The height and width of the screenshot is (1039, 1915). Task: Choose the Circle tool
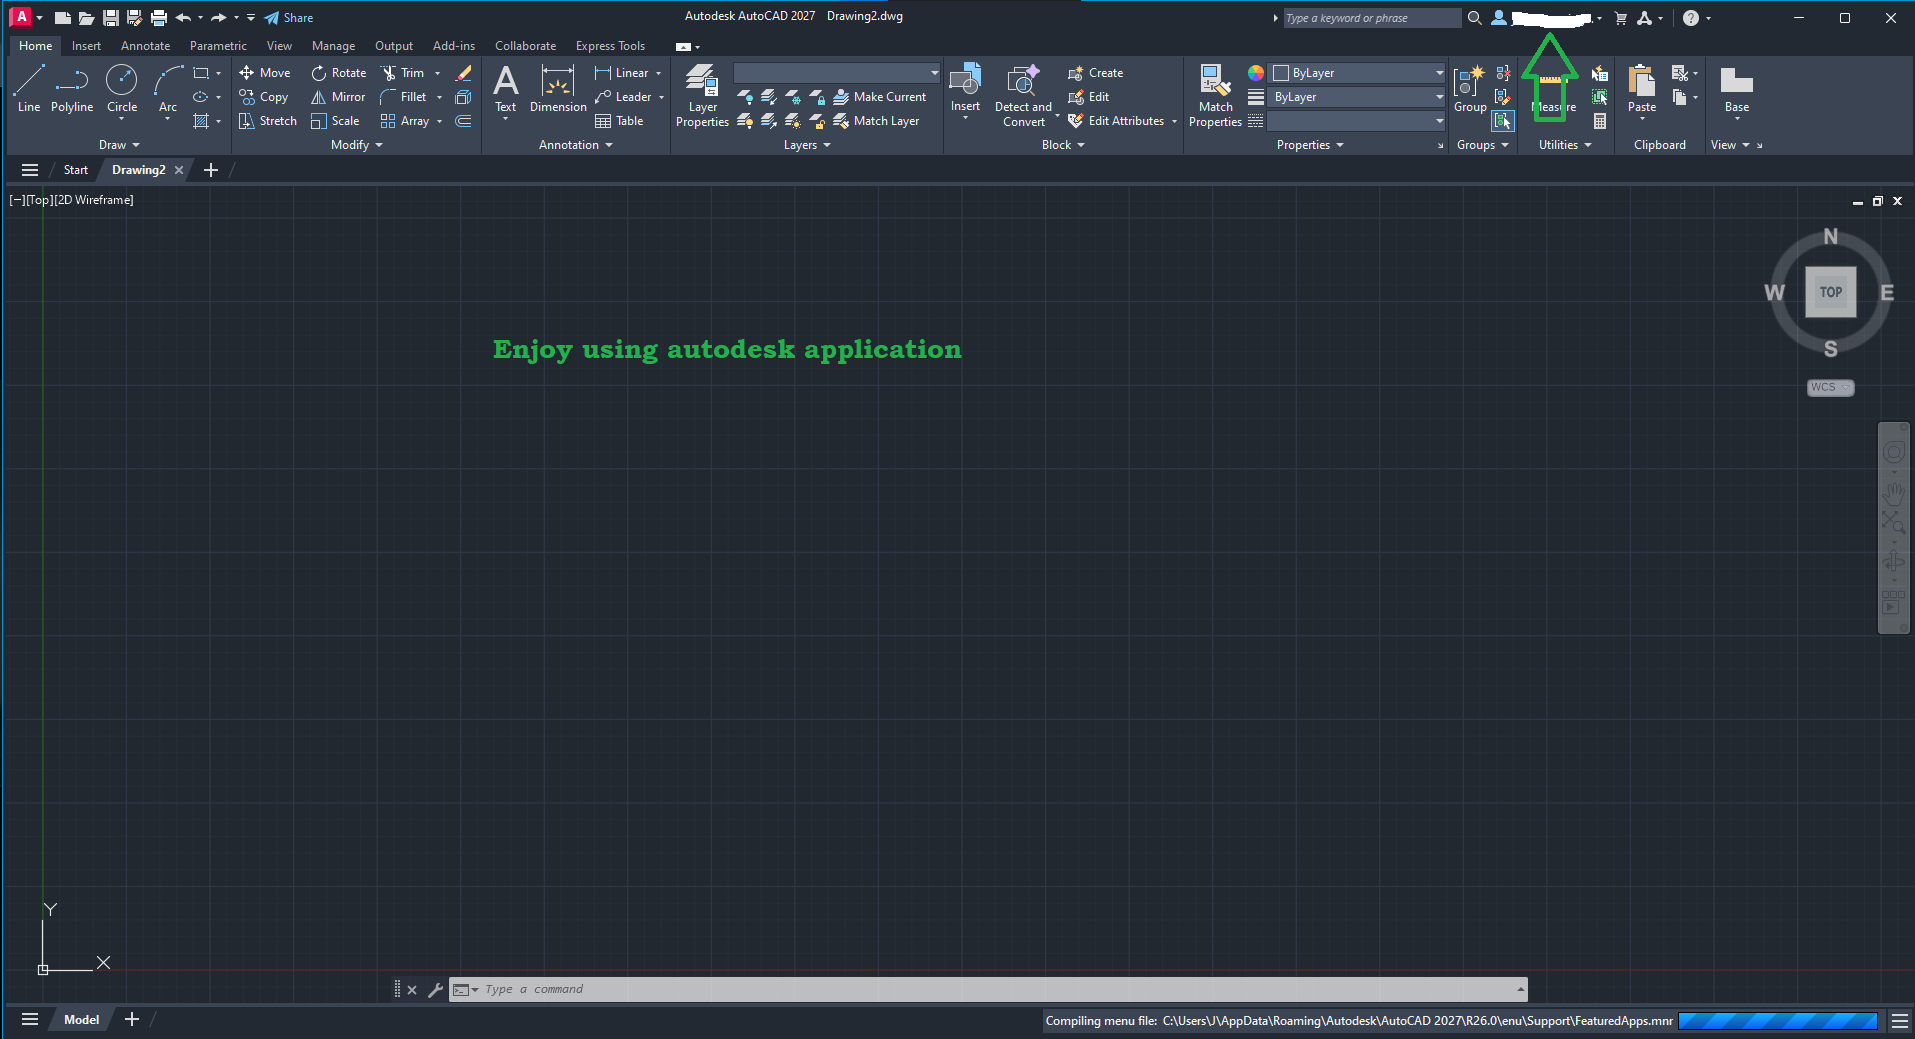(x=122, y=89)
